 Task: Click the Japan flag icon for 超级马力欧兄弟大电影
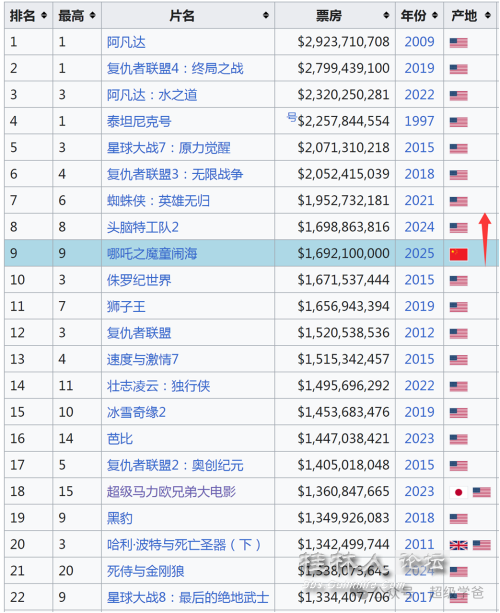459,492
